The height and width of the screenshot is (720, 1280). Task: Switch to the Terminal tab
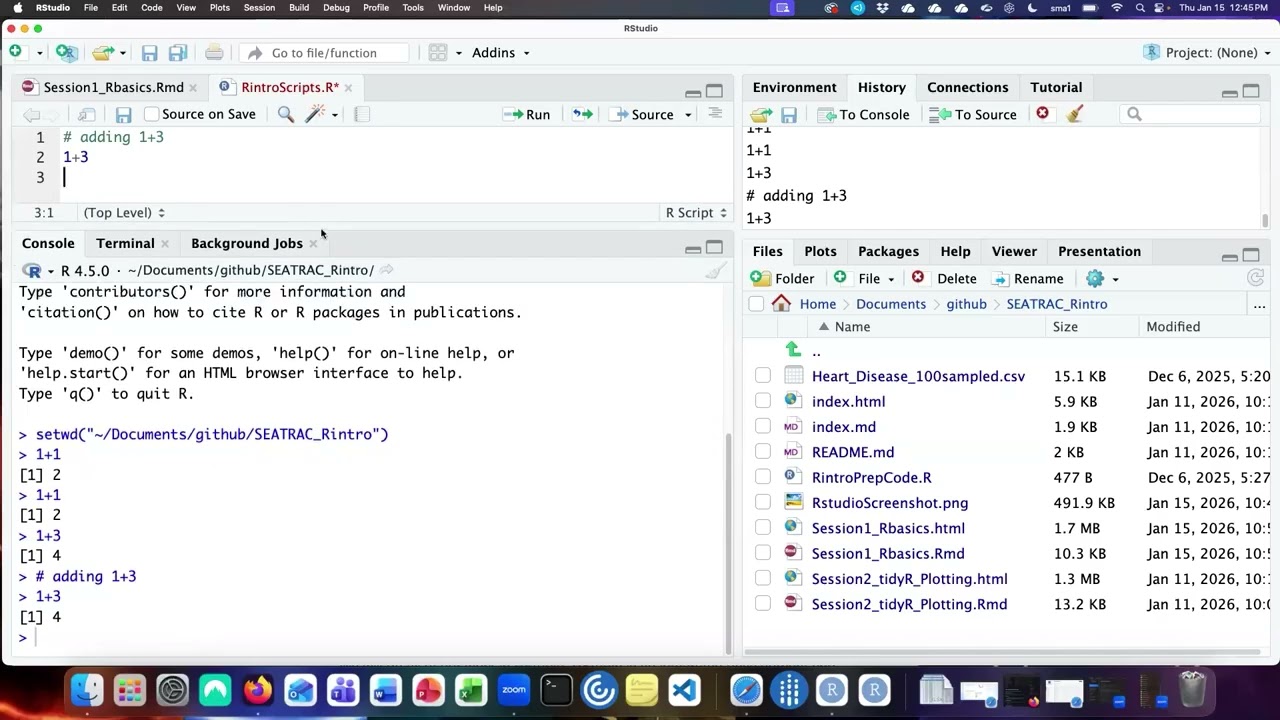[x=125, y=243]
